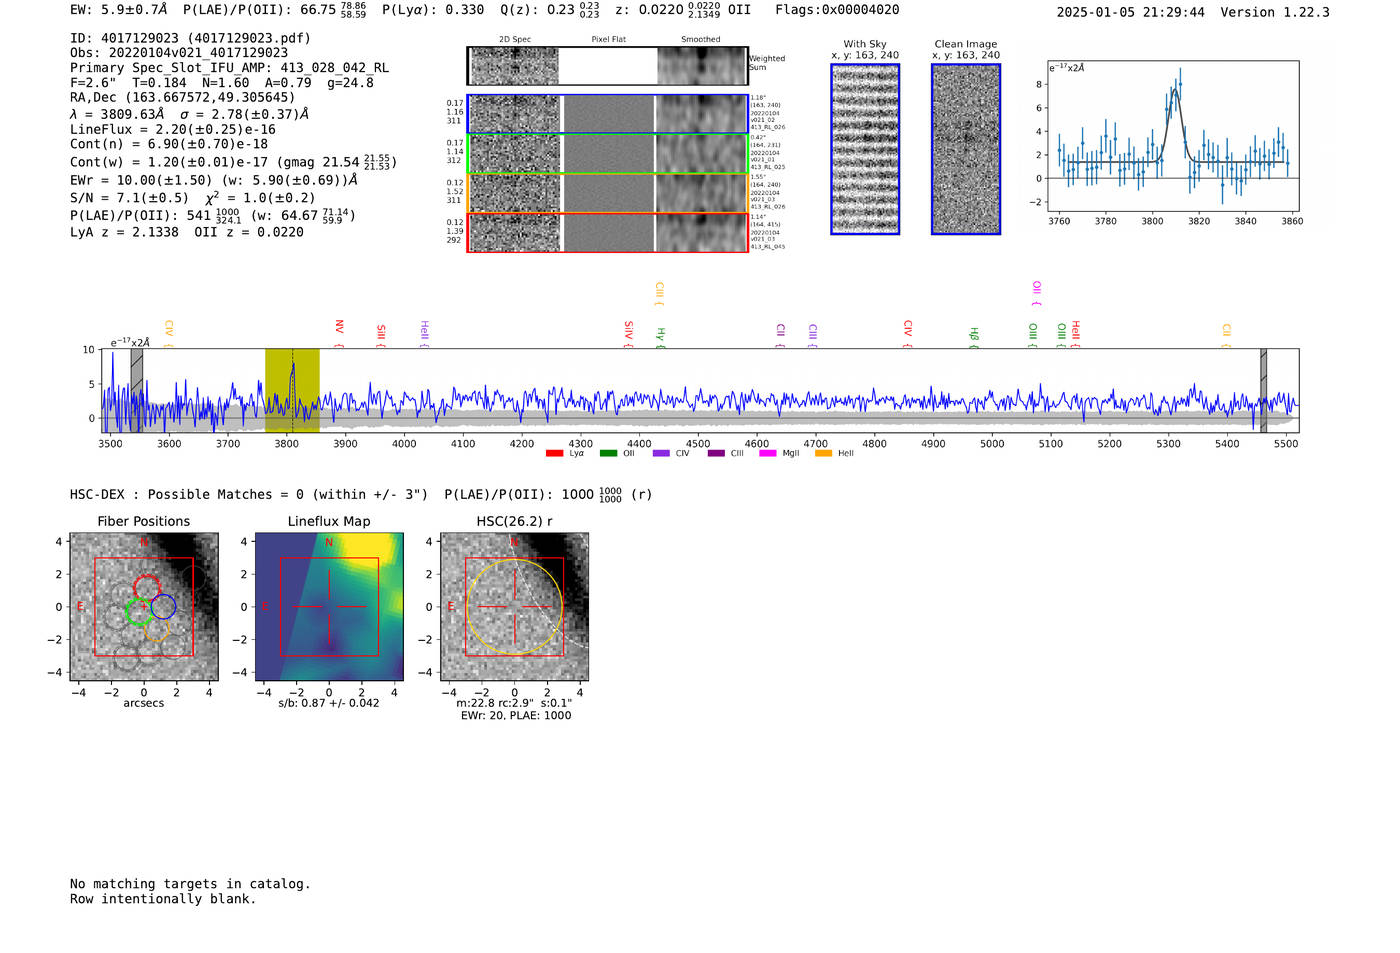Click the Clean Image cutout

coord(965,149)
